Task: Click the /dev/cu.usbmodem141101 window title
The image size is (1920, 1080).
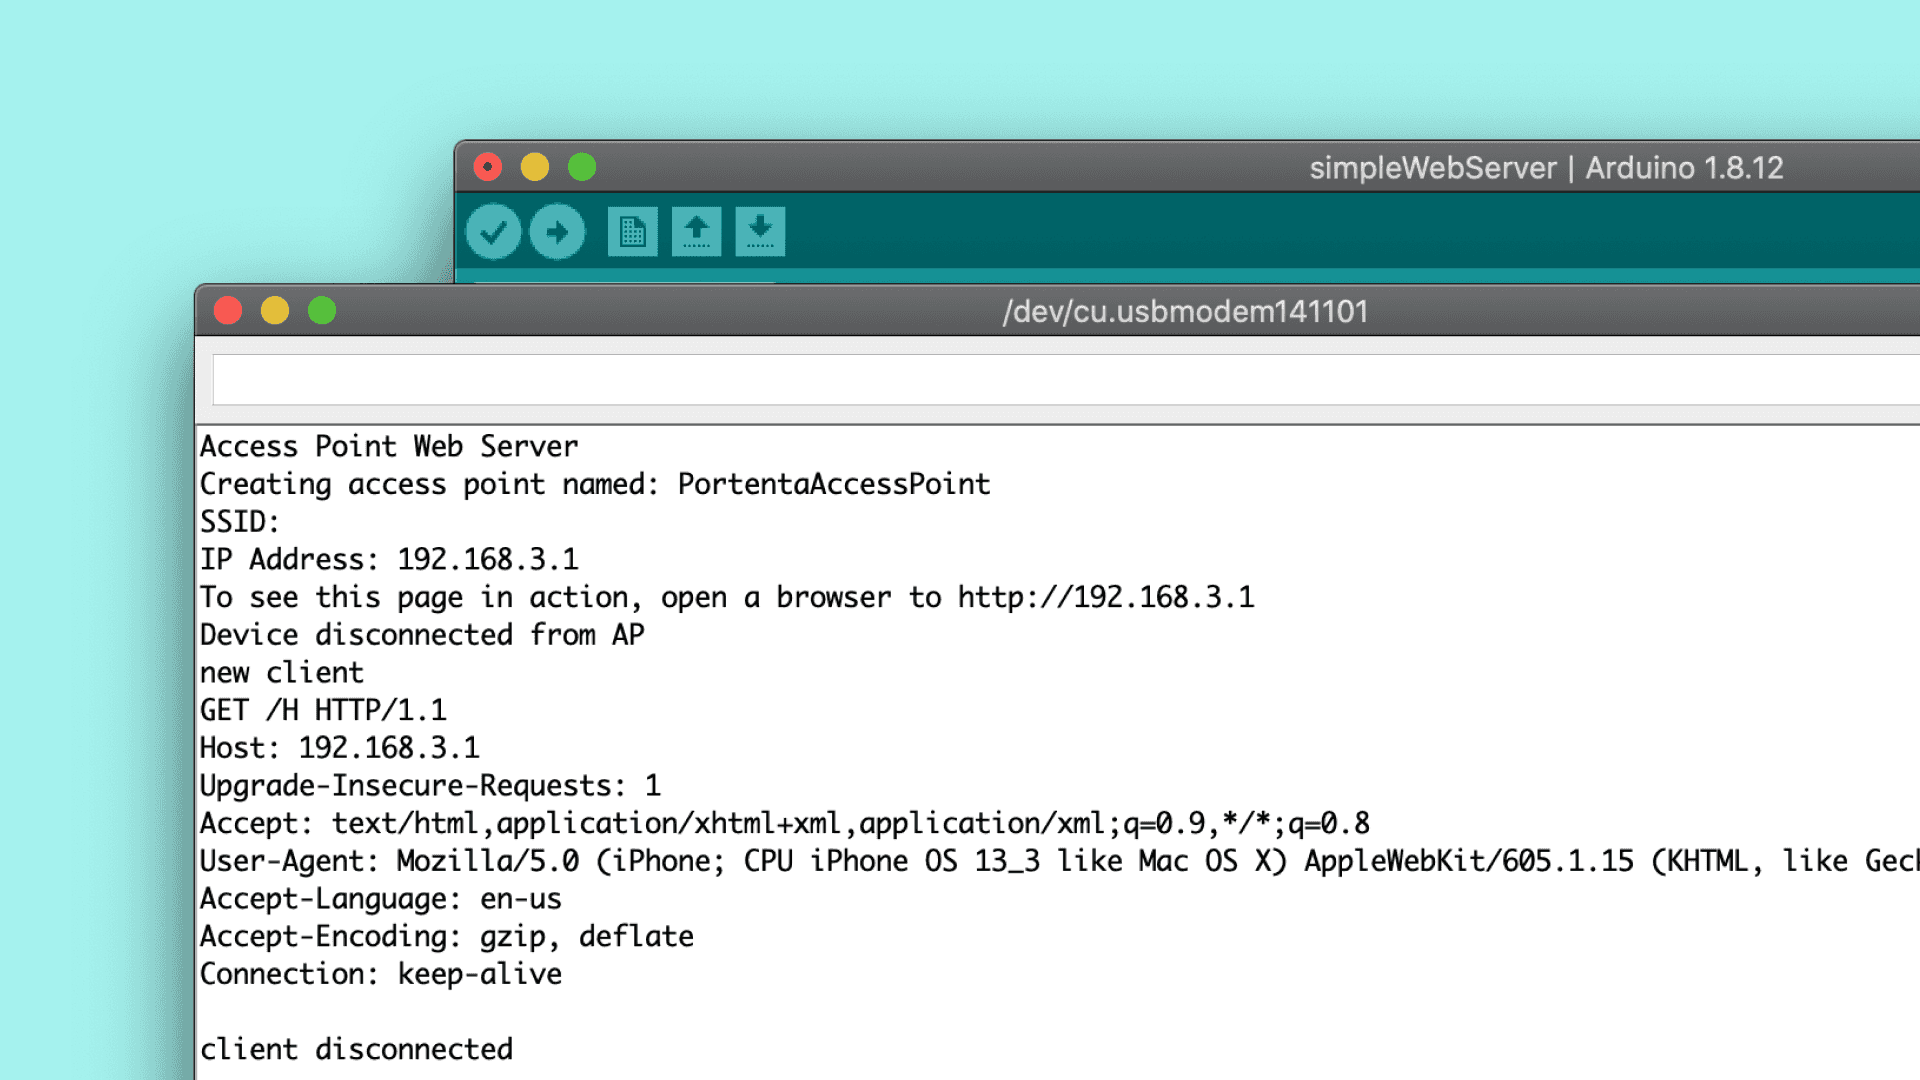Action: [x=1185, y=312]
